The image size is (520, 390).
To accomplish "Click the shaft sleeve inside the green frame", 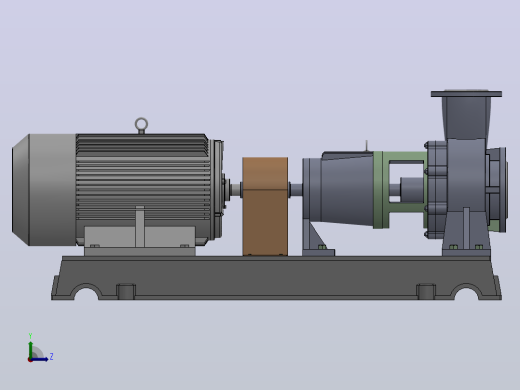I will click(412, 190).
